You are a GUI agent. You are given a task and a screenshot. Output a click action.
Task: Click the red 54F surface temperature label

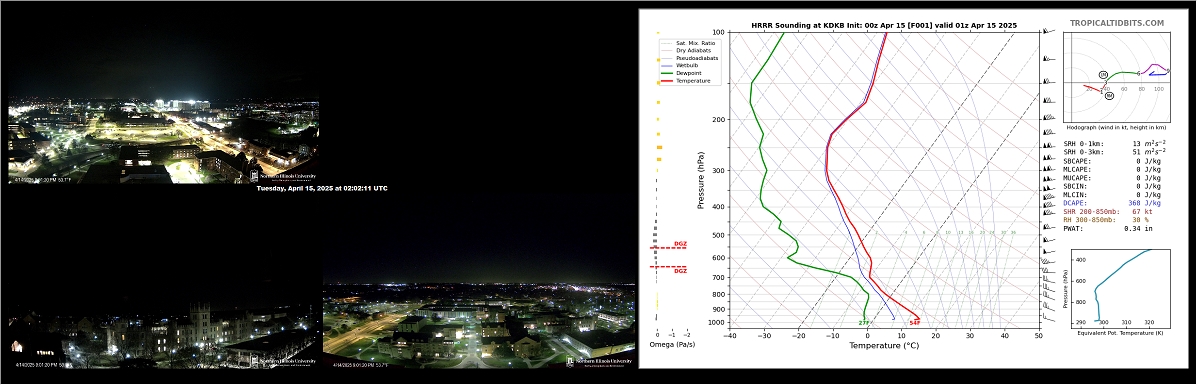(915, 323)
